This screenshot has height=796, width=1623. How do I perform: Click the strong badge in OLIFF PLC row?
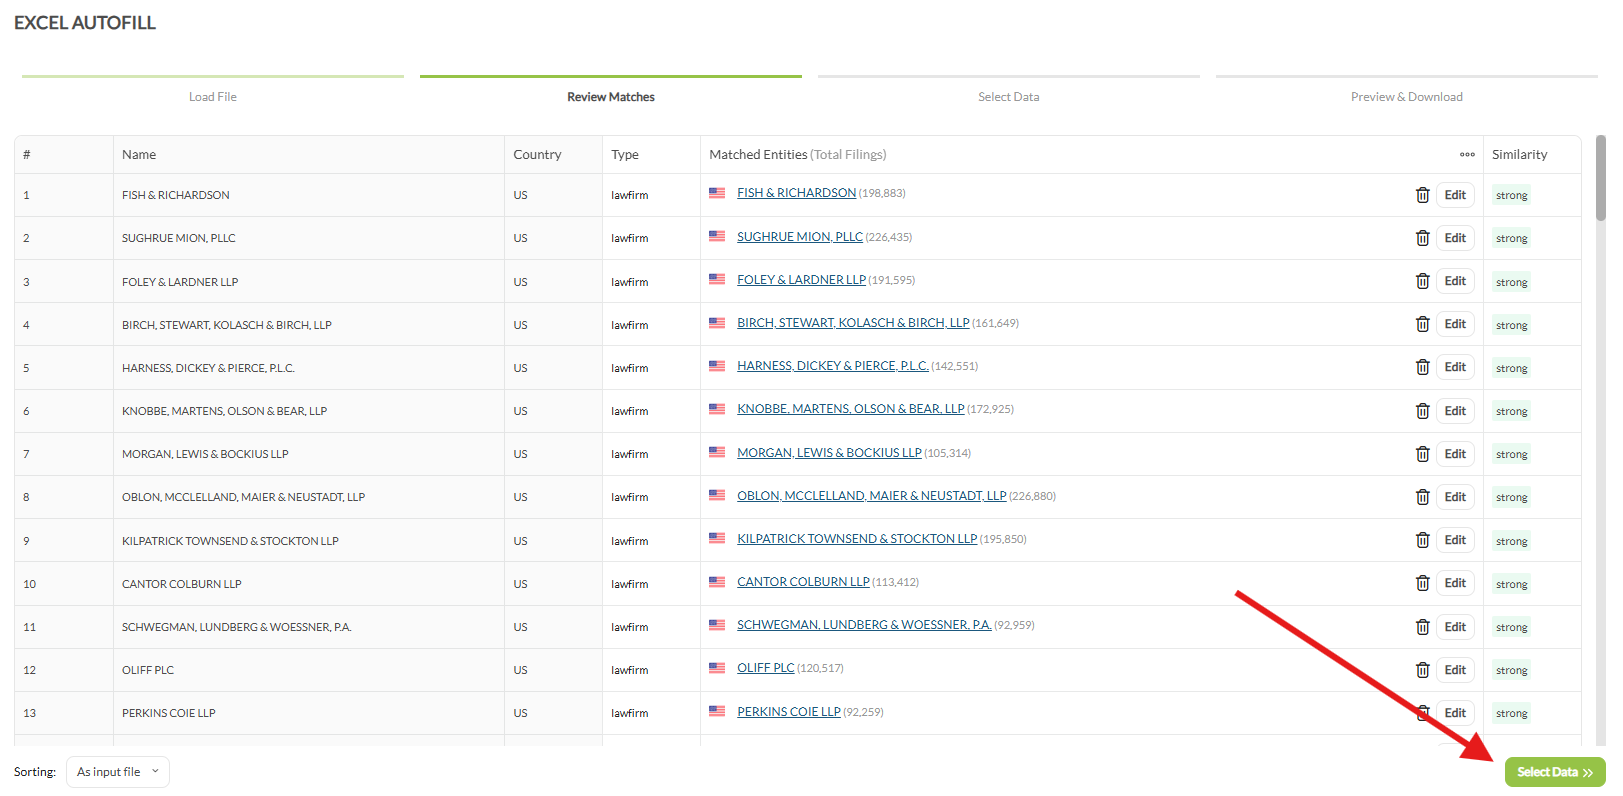pyautogui.click(x=1511, y=670)
